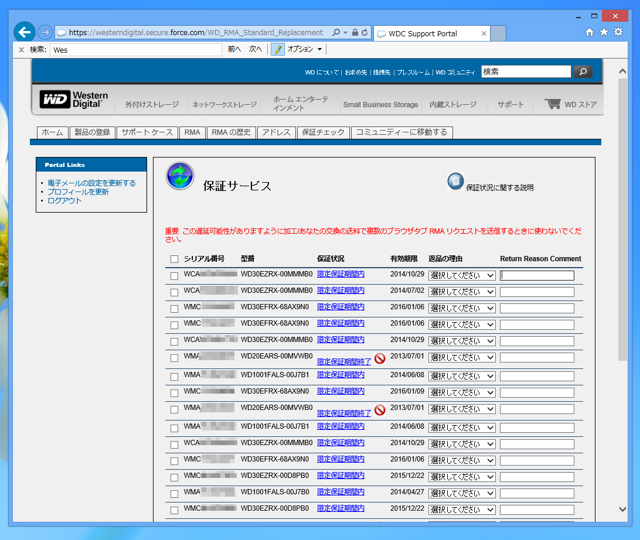Check the first WD30EZRX-00D8PB0 row checkbox

tap(174, 478)
